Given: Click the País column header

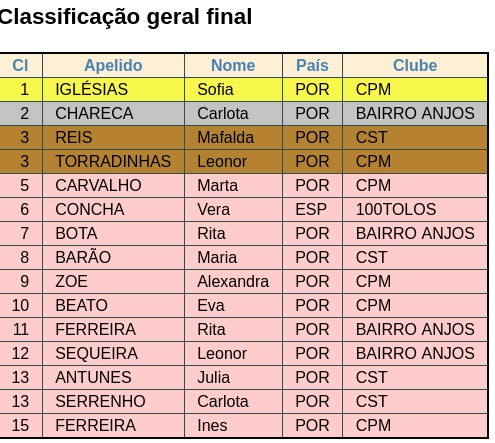Looking at the screenshot, I should click(312, 65).
